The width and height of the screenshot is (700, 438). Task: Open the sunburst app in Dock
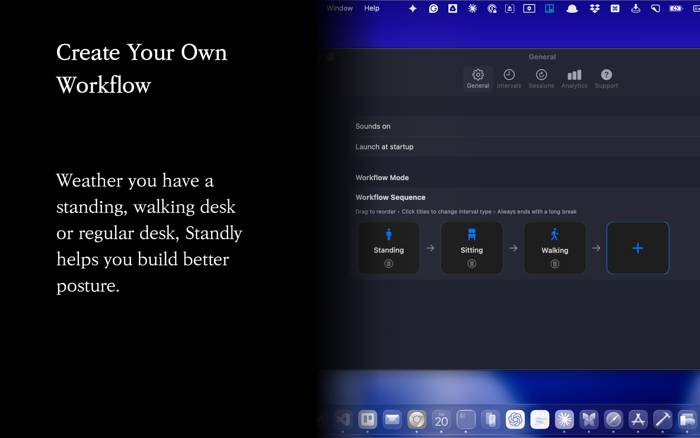564,420
